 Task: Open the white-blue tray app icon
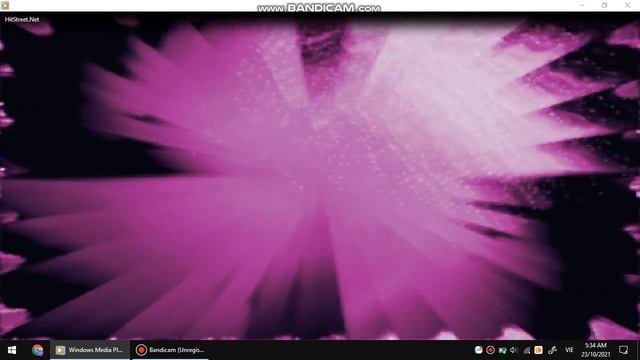point(478,350)
